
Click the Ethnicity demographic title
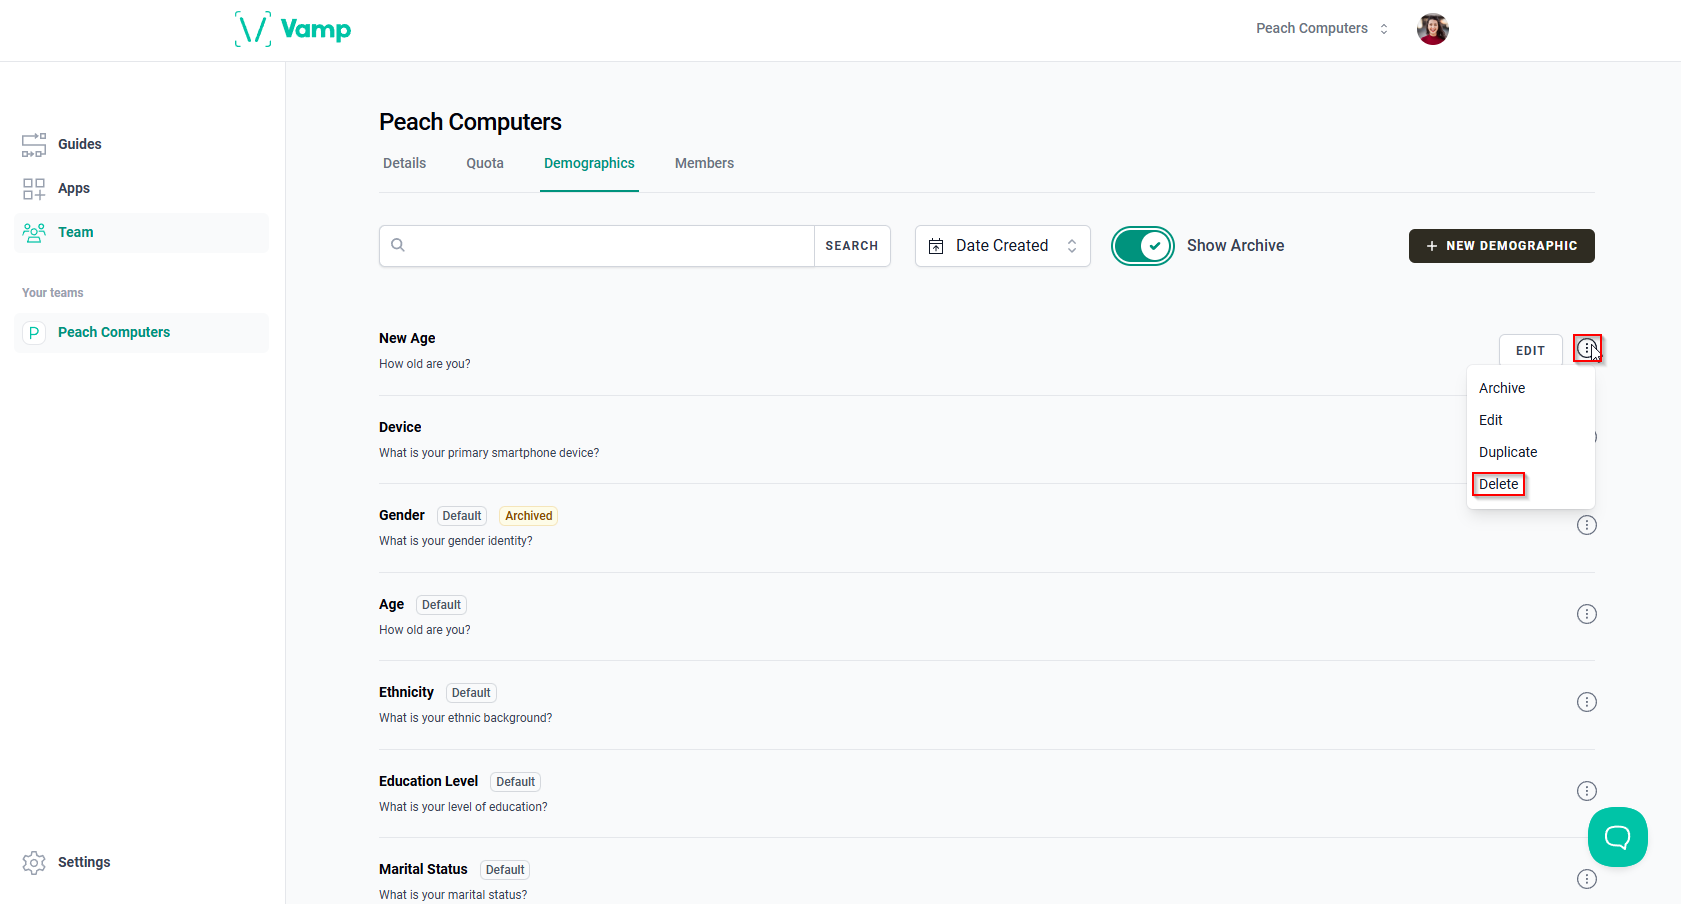point(406,692)
